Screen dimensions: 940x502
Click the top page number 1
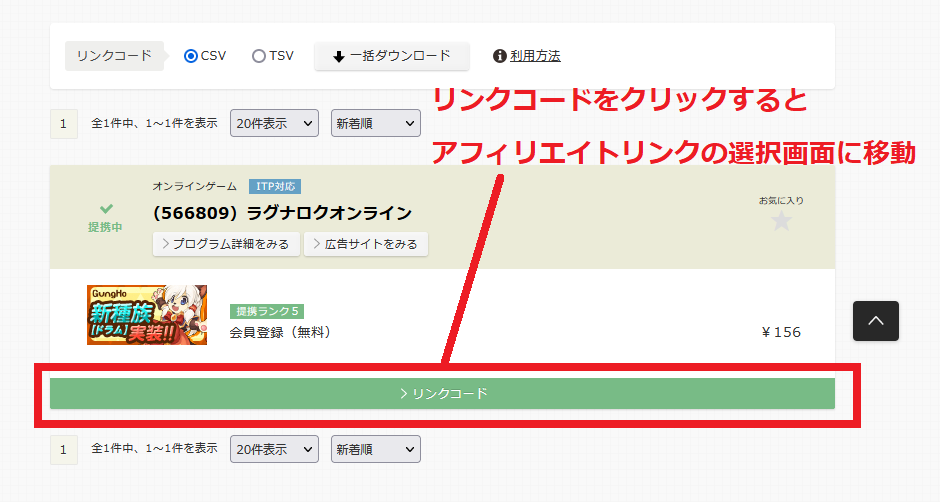(63, 124)
